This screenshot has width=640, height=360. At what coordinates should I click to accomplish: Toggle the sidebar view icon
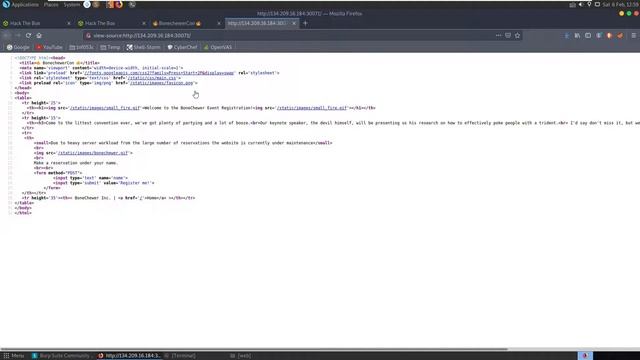point(588,36)
